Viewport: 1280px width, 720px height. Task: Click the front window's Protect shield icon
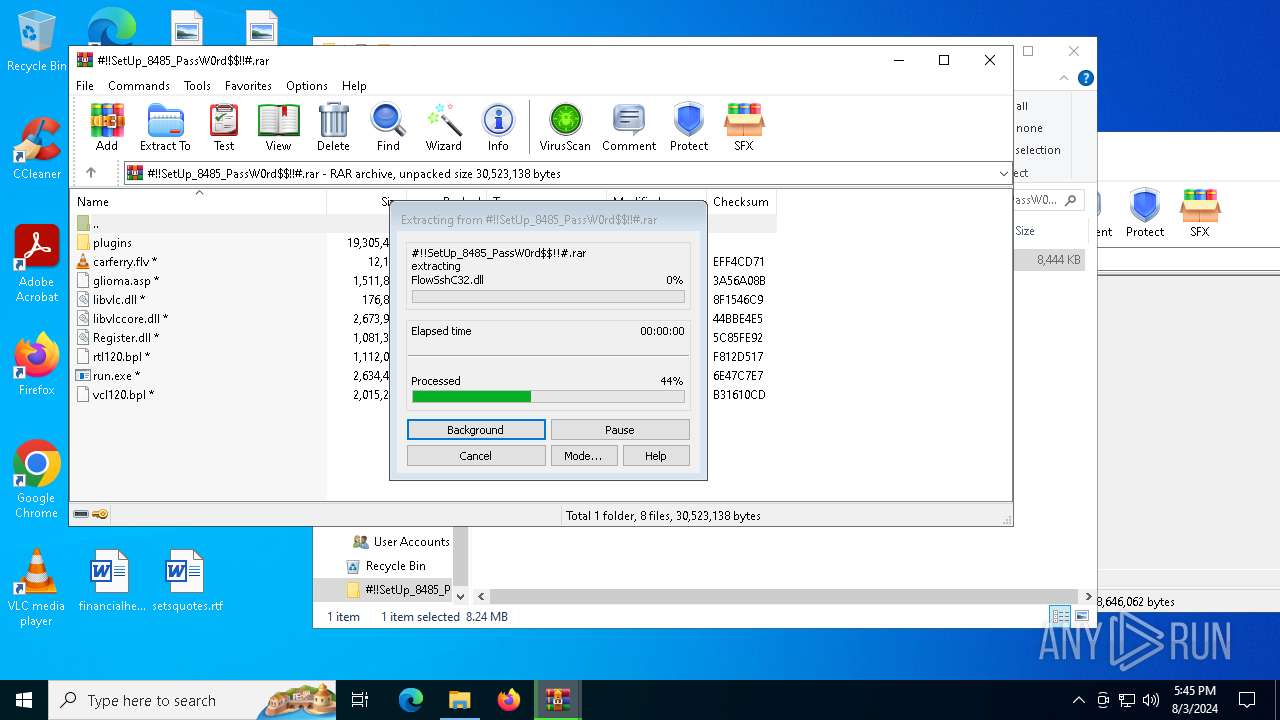689,127
